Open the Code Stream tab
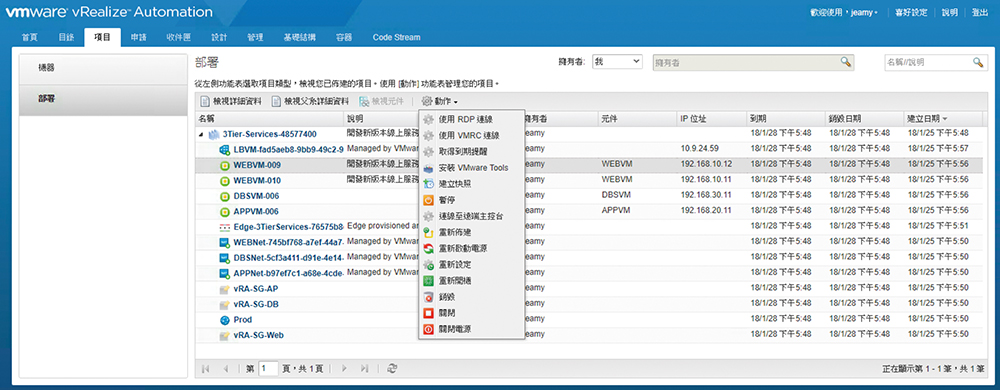This screenshot has width=1000, height=390. [x=397, y=37]
